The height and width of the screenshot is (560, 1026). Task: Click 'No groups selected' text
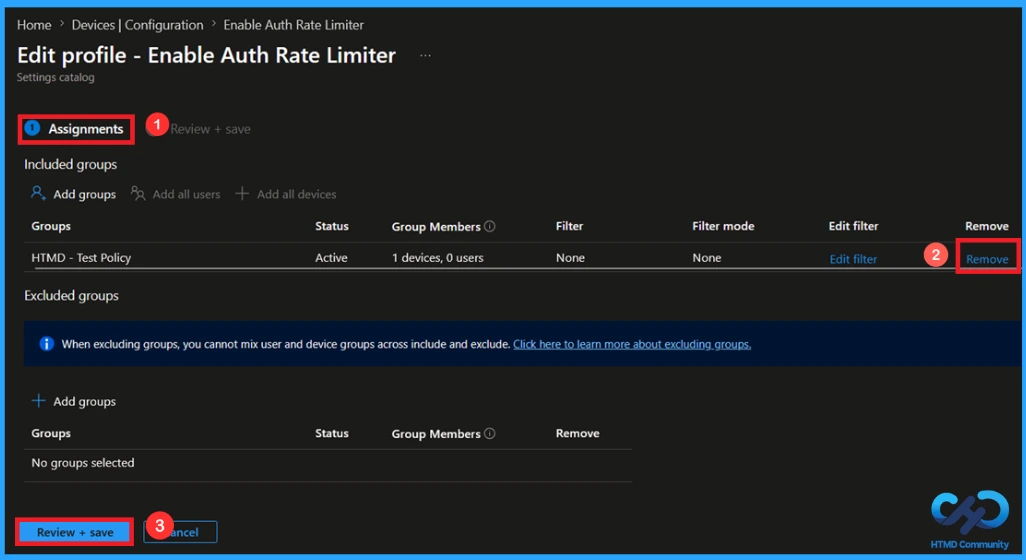(x=83, y=463)
